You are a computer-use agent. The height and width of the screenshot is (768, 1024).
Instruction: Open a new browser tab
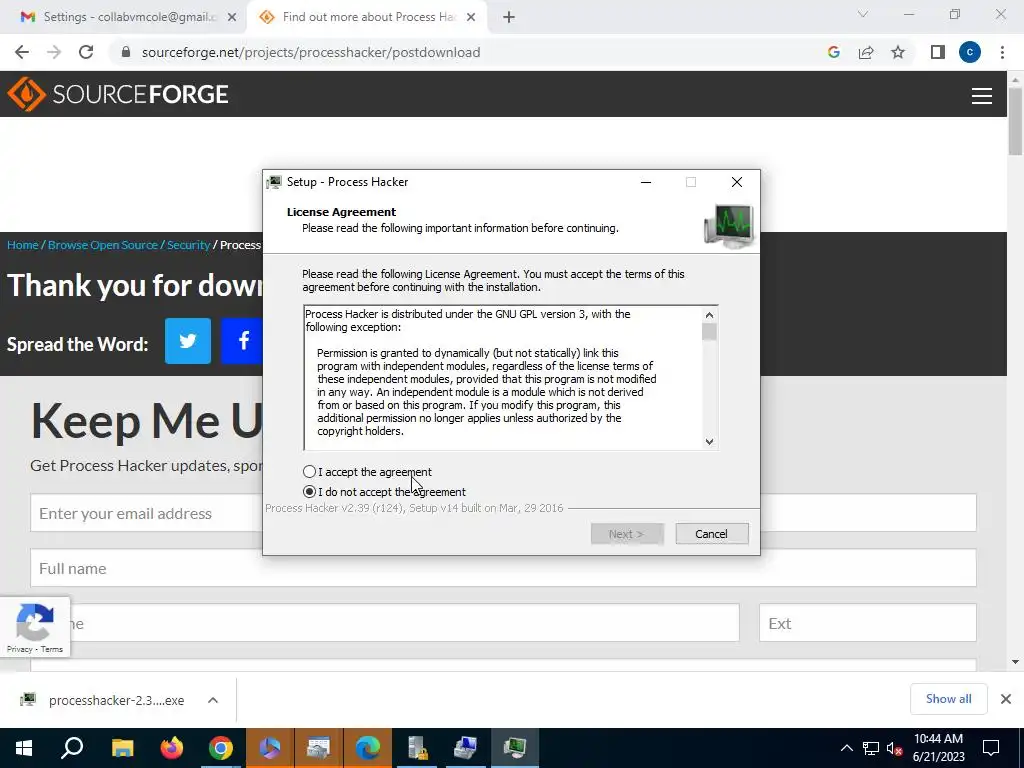[x=509, y=18]
